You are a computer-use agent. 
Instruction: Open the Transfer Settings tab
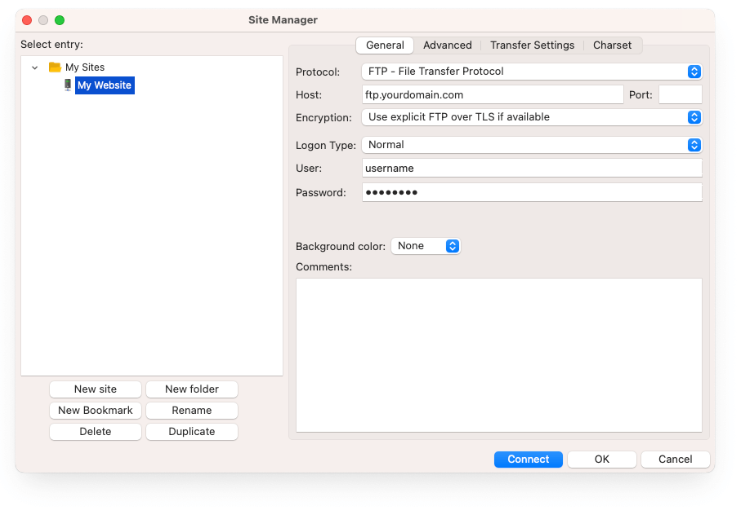[532, 45]
